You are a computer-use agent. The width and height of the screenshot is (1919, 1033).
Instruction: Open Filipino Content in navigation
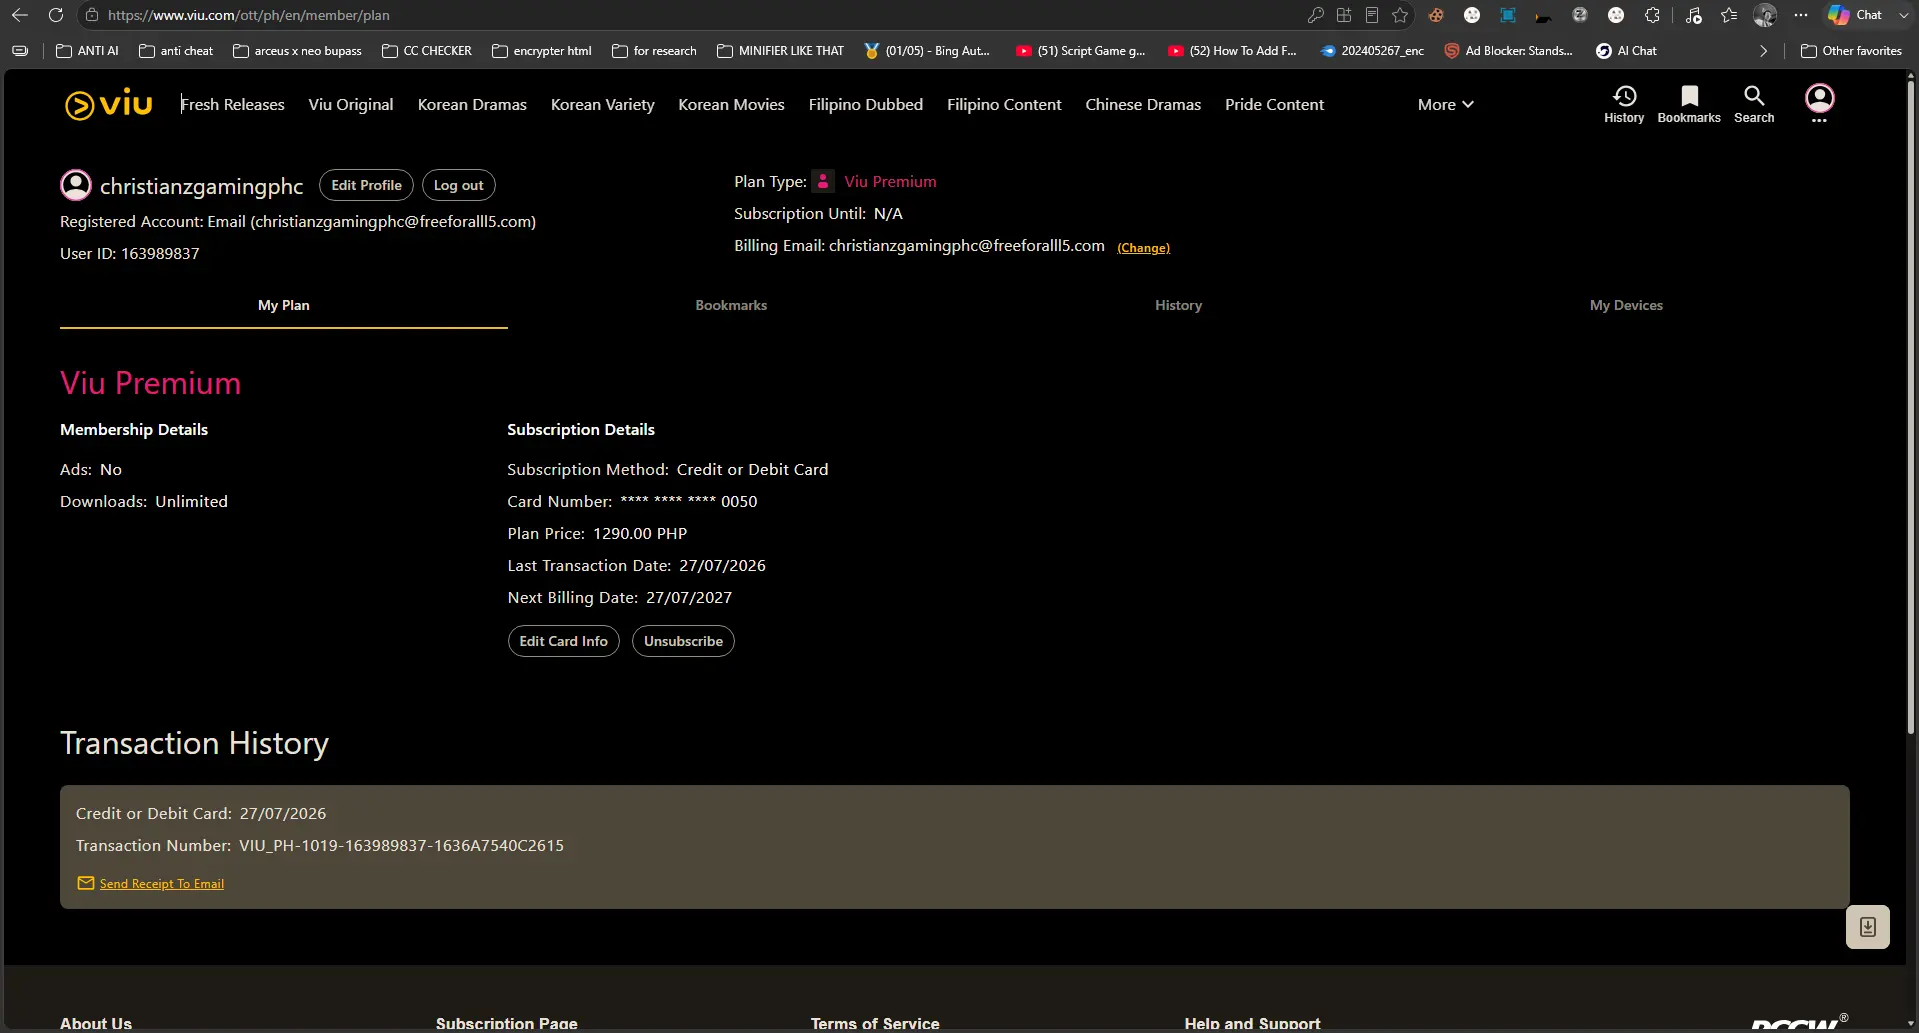click(1004, 105)
